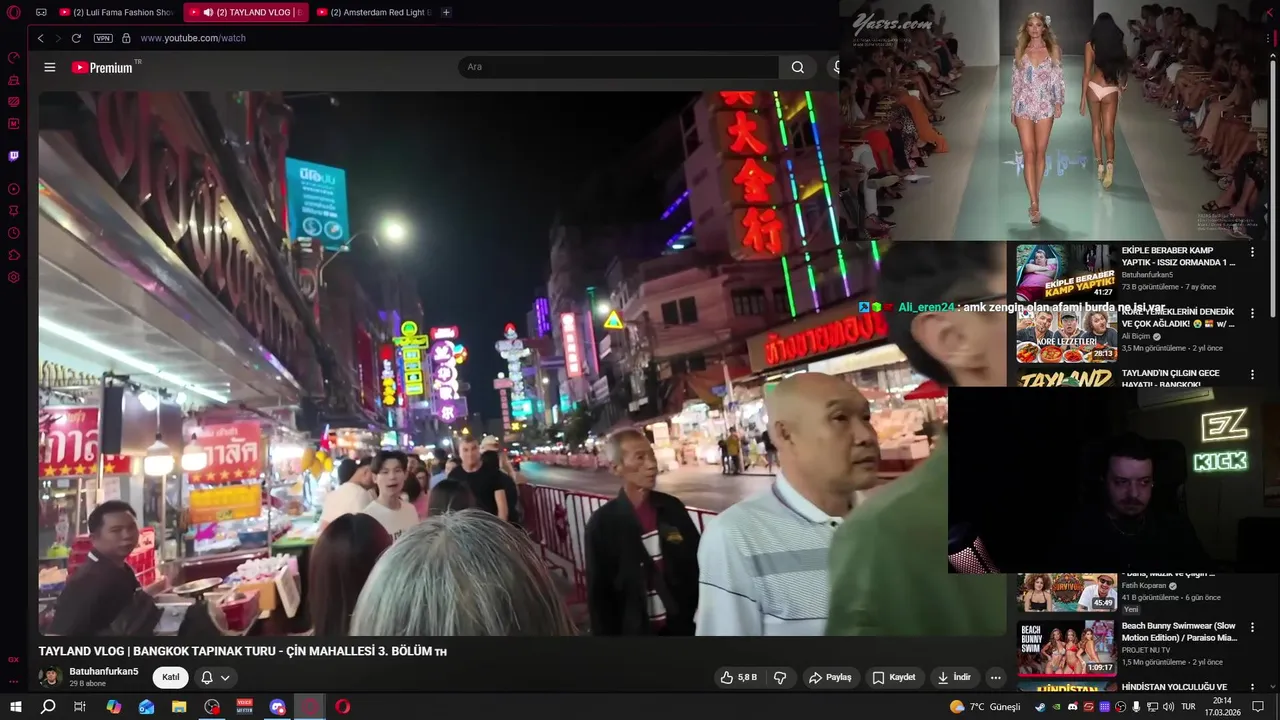The image size is (1280, 720).
Task: Open red Opera browser taskbar icon
Action: coord(343,706)
